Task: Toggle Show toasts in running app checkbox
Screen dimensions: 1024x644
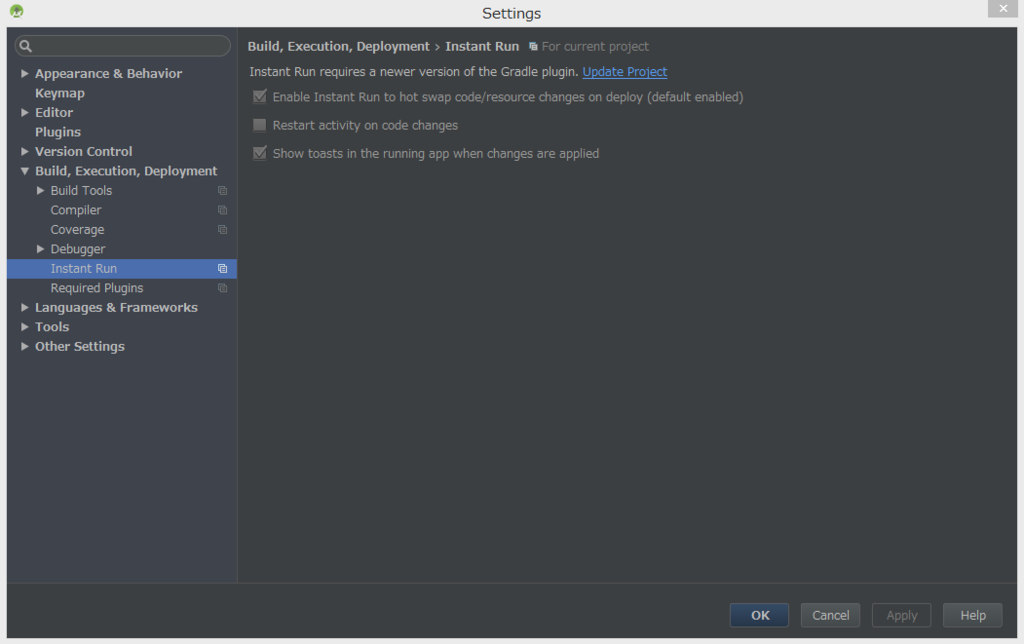Action: point(259,153)
